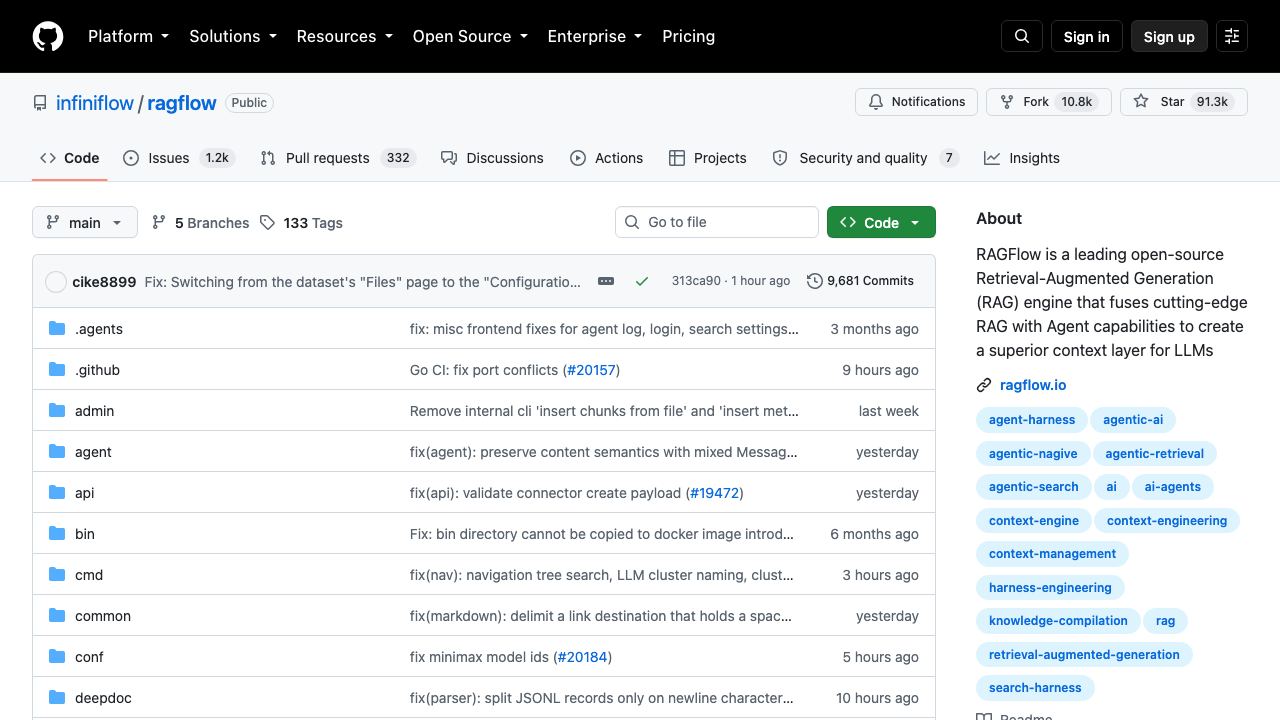Click the Go to file search field

click(717, 222)
